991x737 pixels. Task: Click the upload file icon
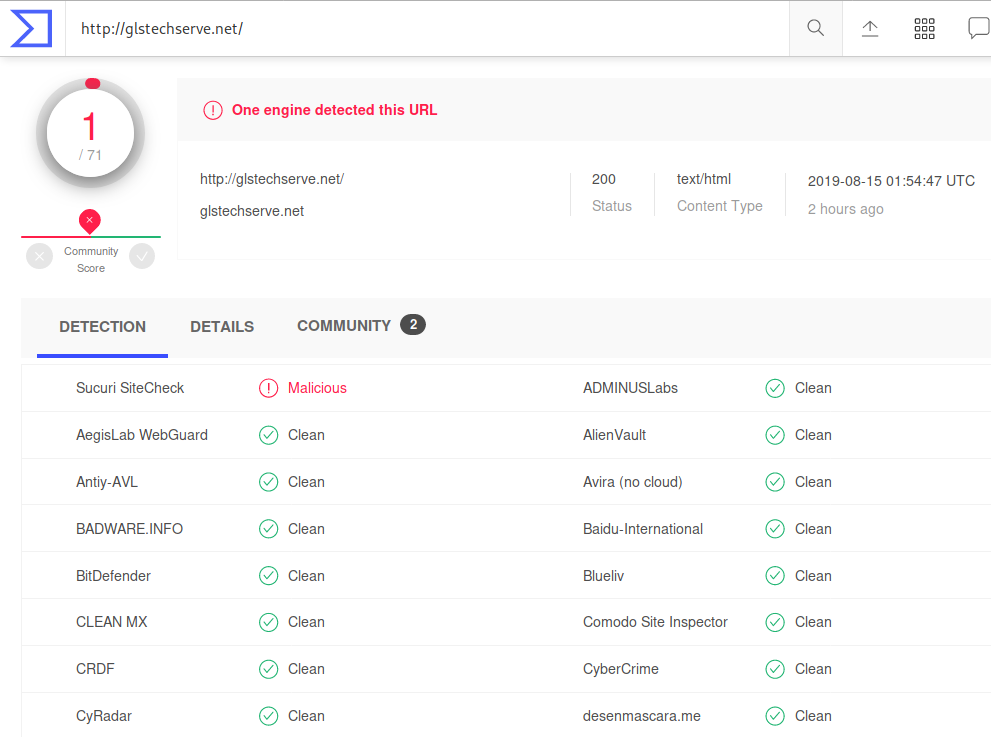(x=870, y=28)
